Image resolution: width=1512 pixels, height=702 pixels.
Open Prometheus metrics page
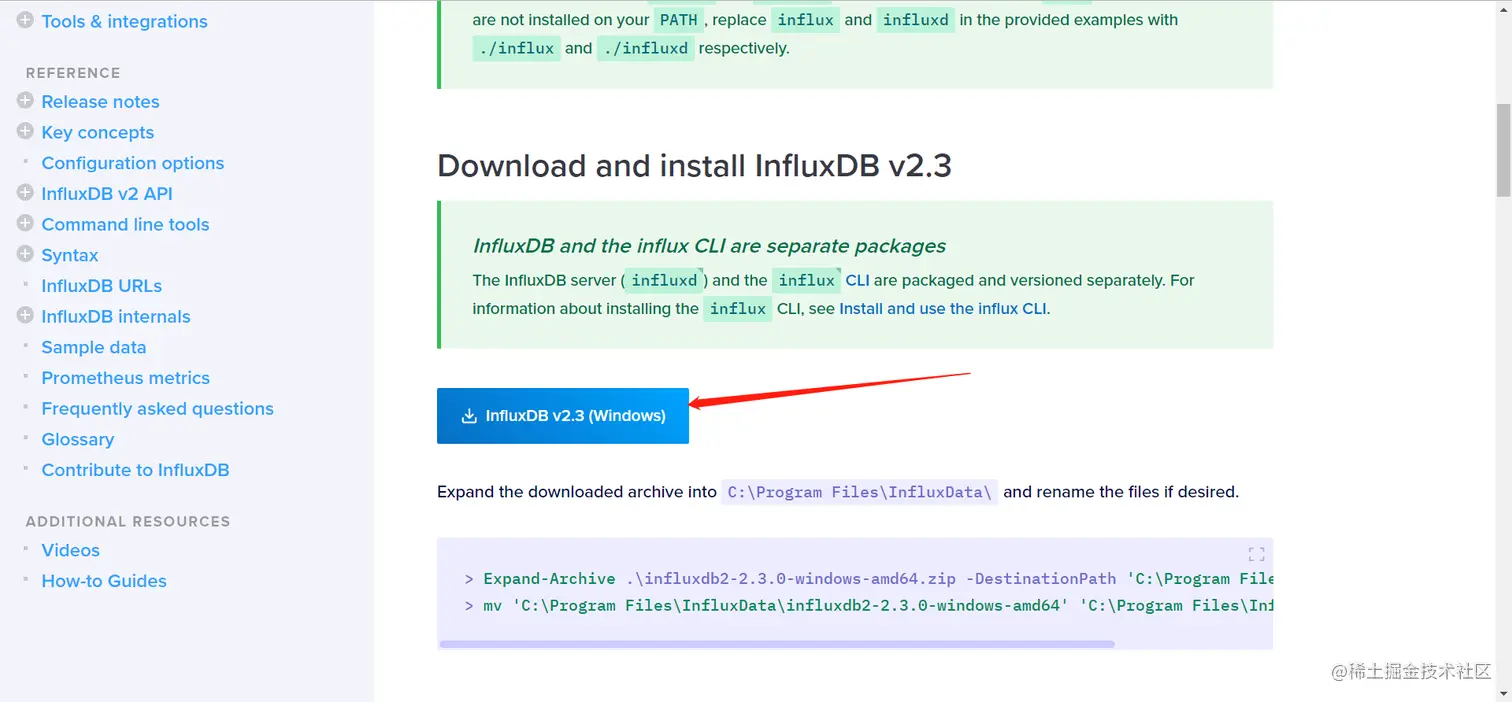click(x=125, y=378)
